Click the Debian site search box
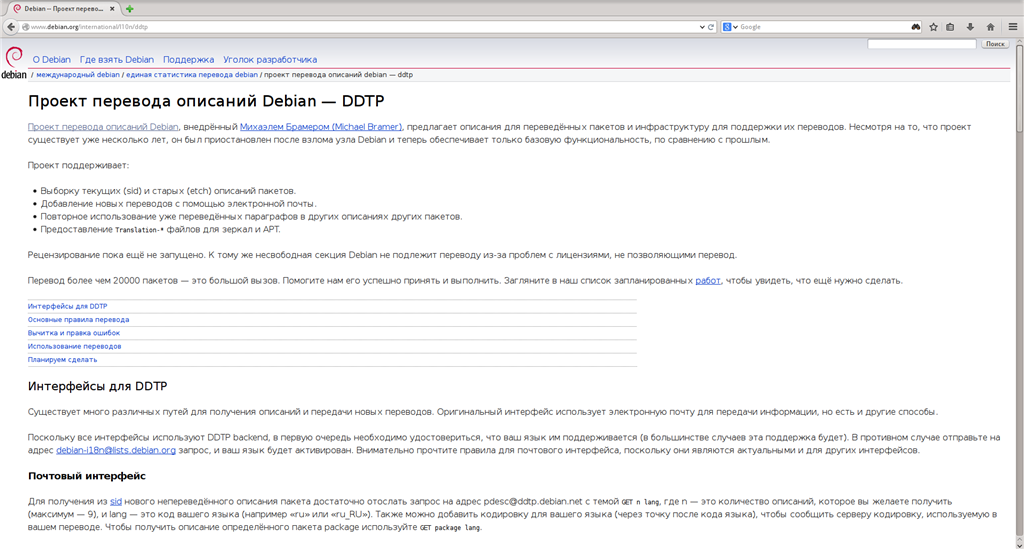Viewport: 1024px width, 549px height. pyautogui.click(x=921, y=44)
